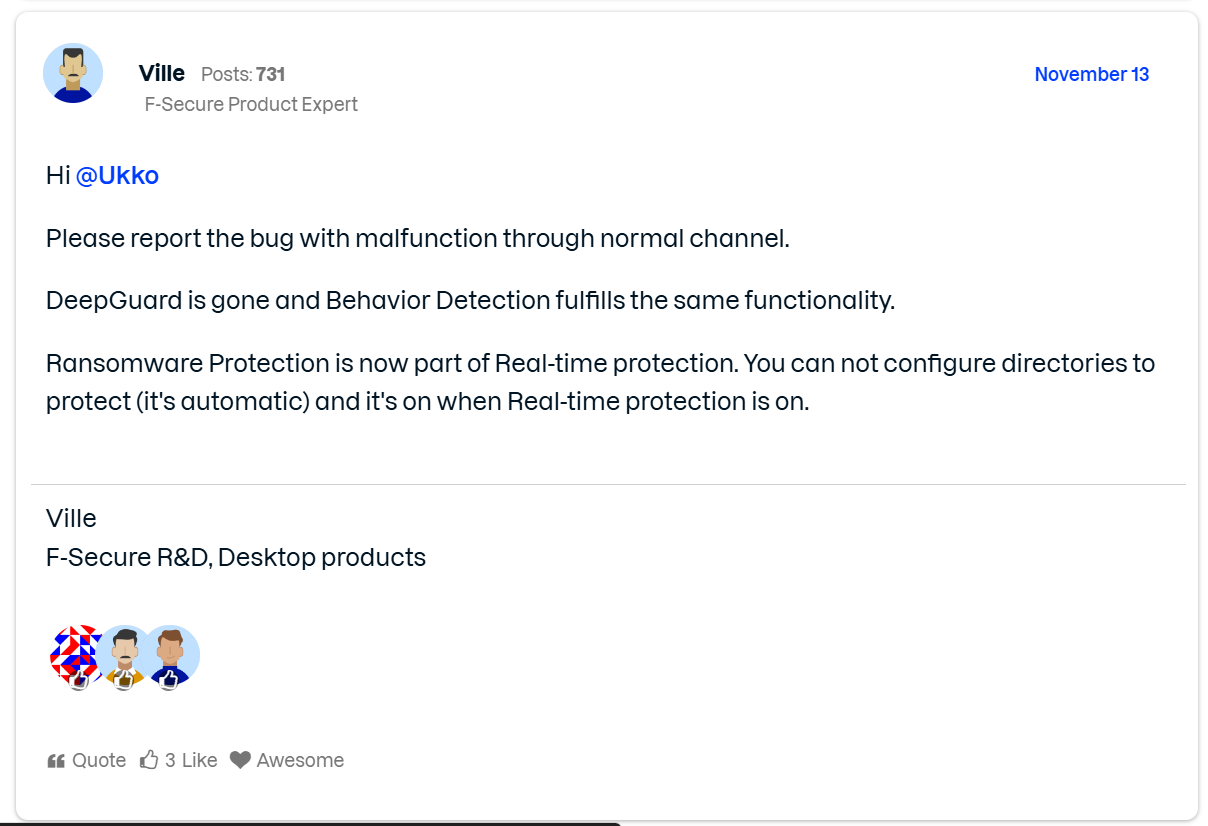
Task: Click the Like text label
Action: coord(199,760)
